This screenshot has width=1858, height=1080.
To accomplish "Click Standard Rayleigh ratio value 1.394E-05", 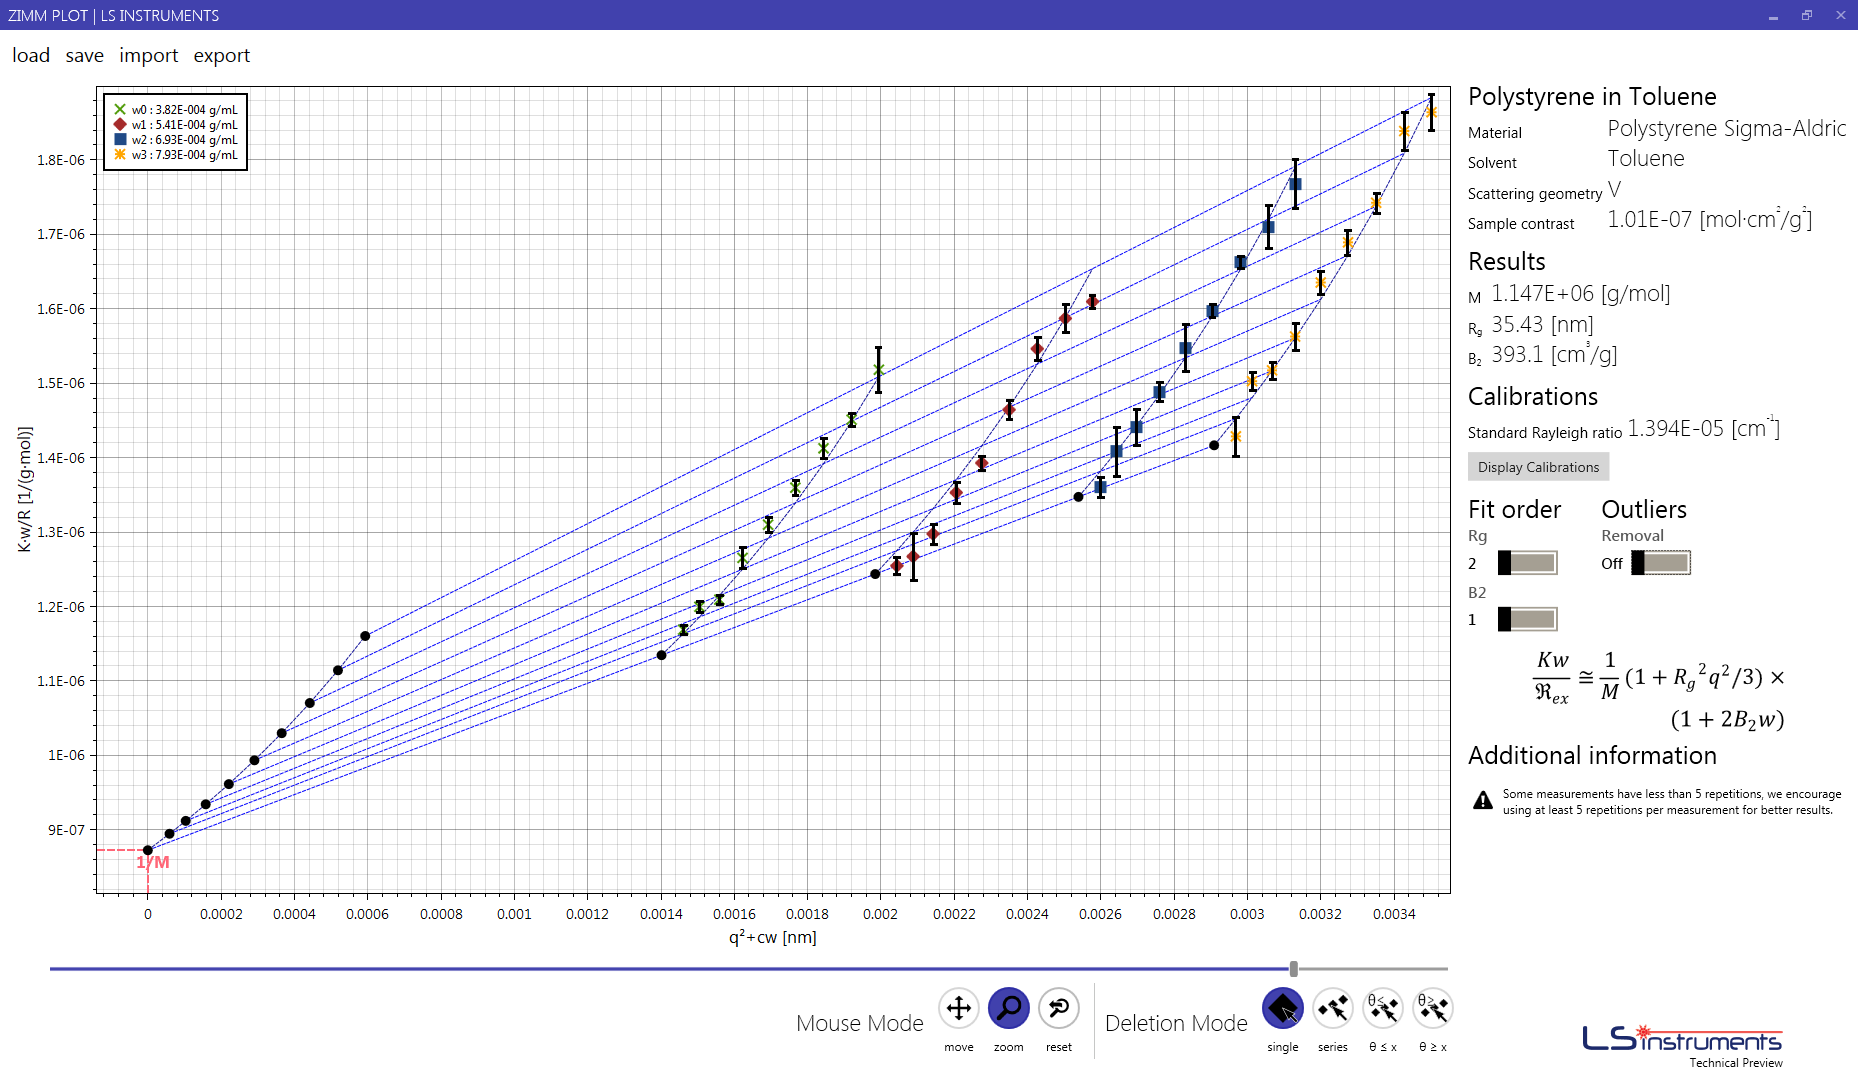I will click(1704, 428).
